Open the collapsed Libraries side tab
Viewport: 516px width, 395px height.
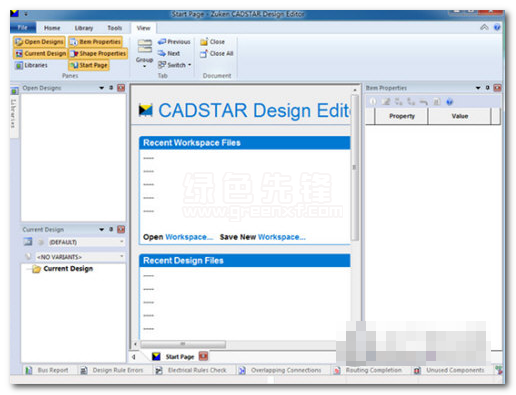tap(14, 111)
